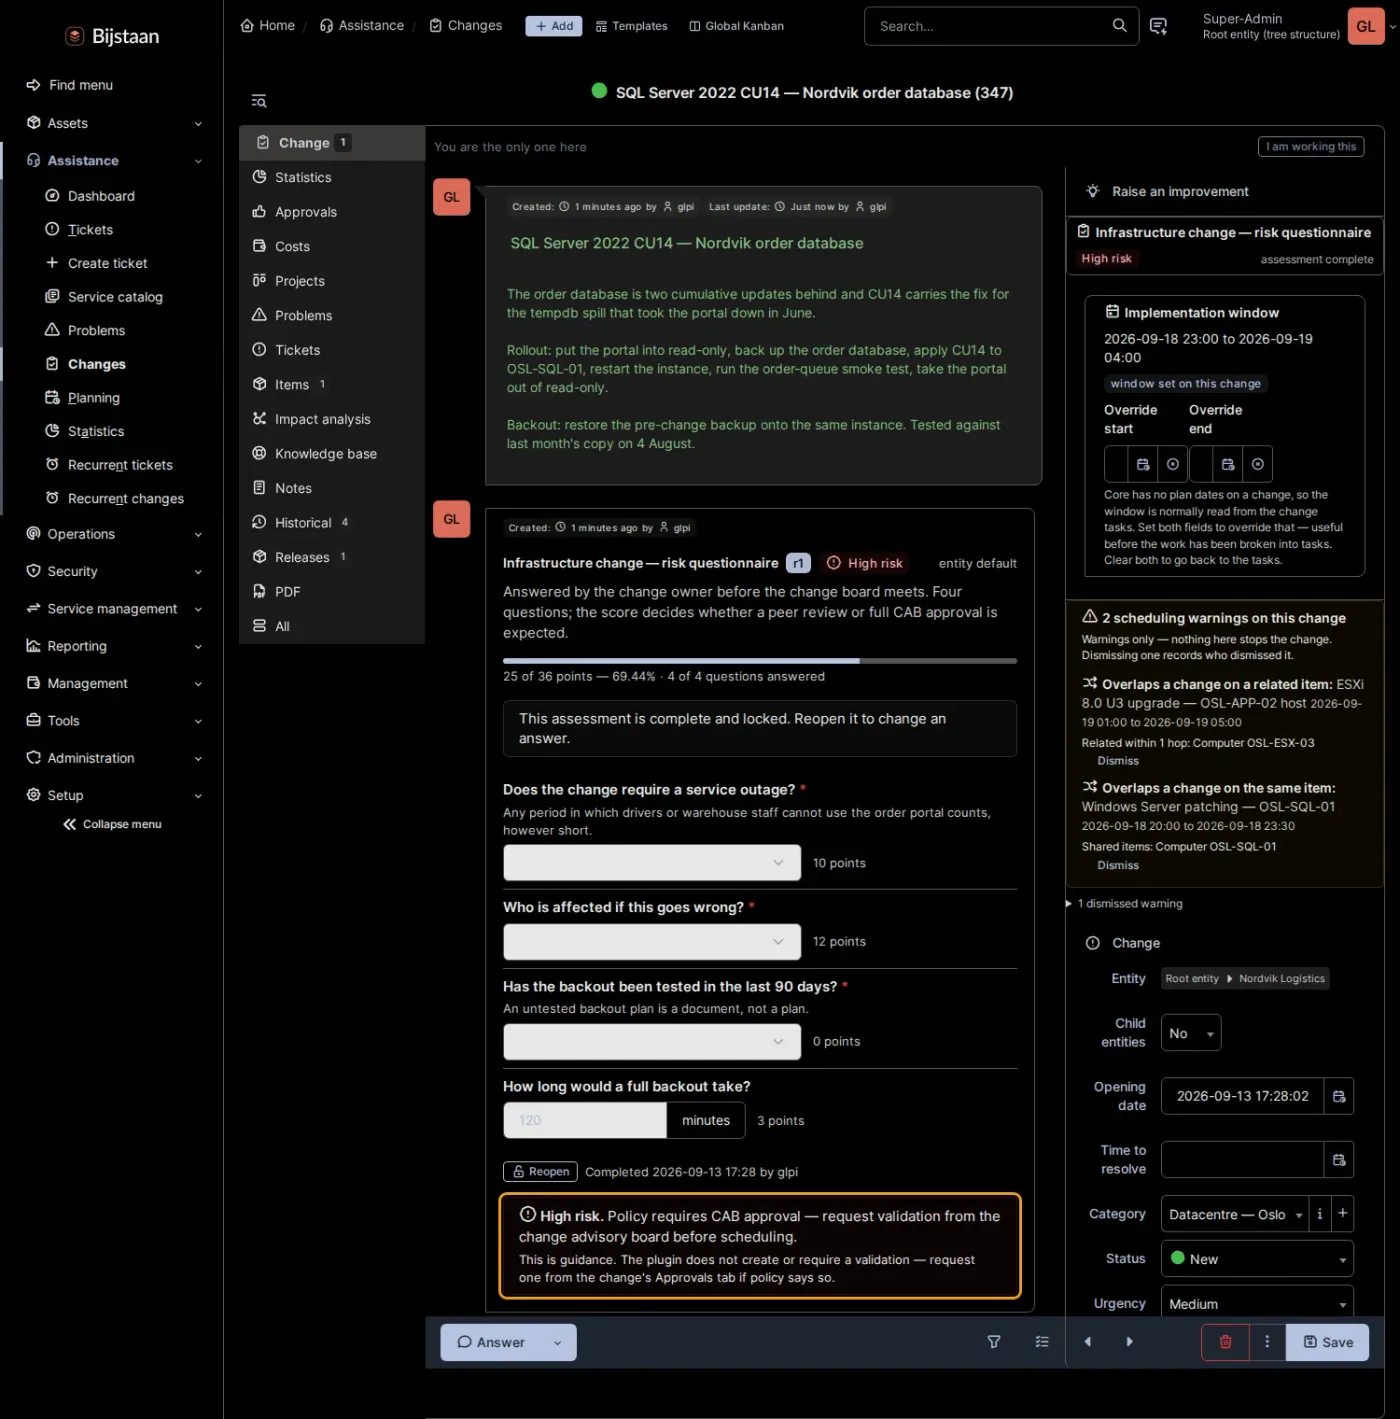Open the Knowledge base tab
The width and height of the screenshot is (1400, 1419).
tap(332, 454)
